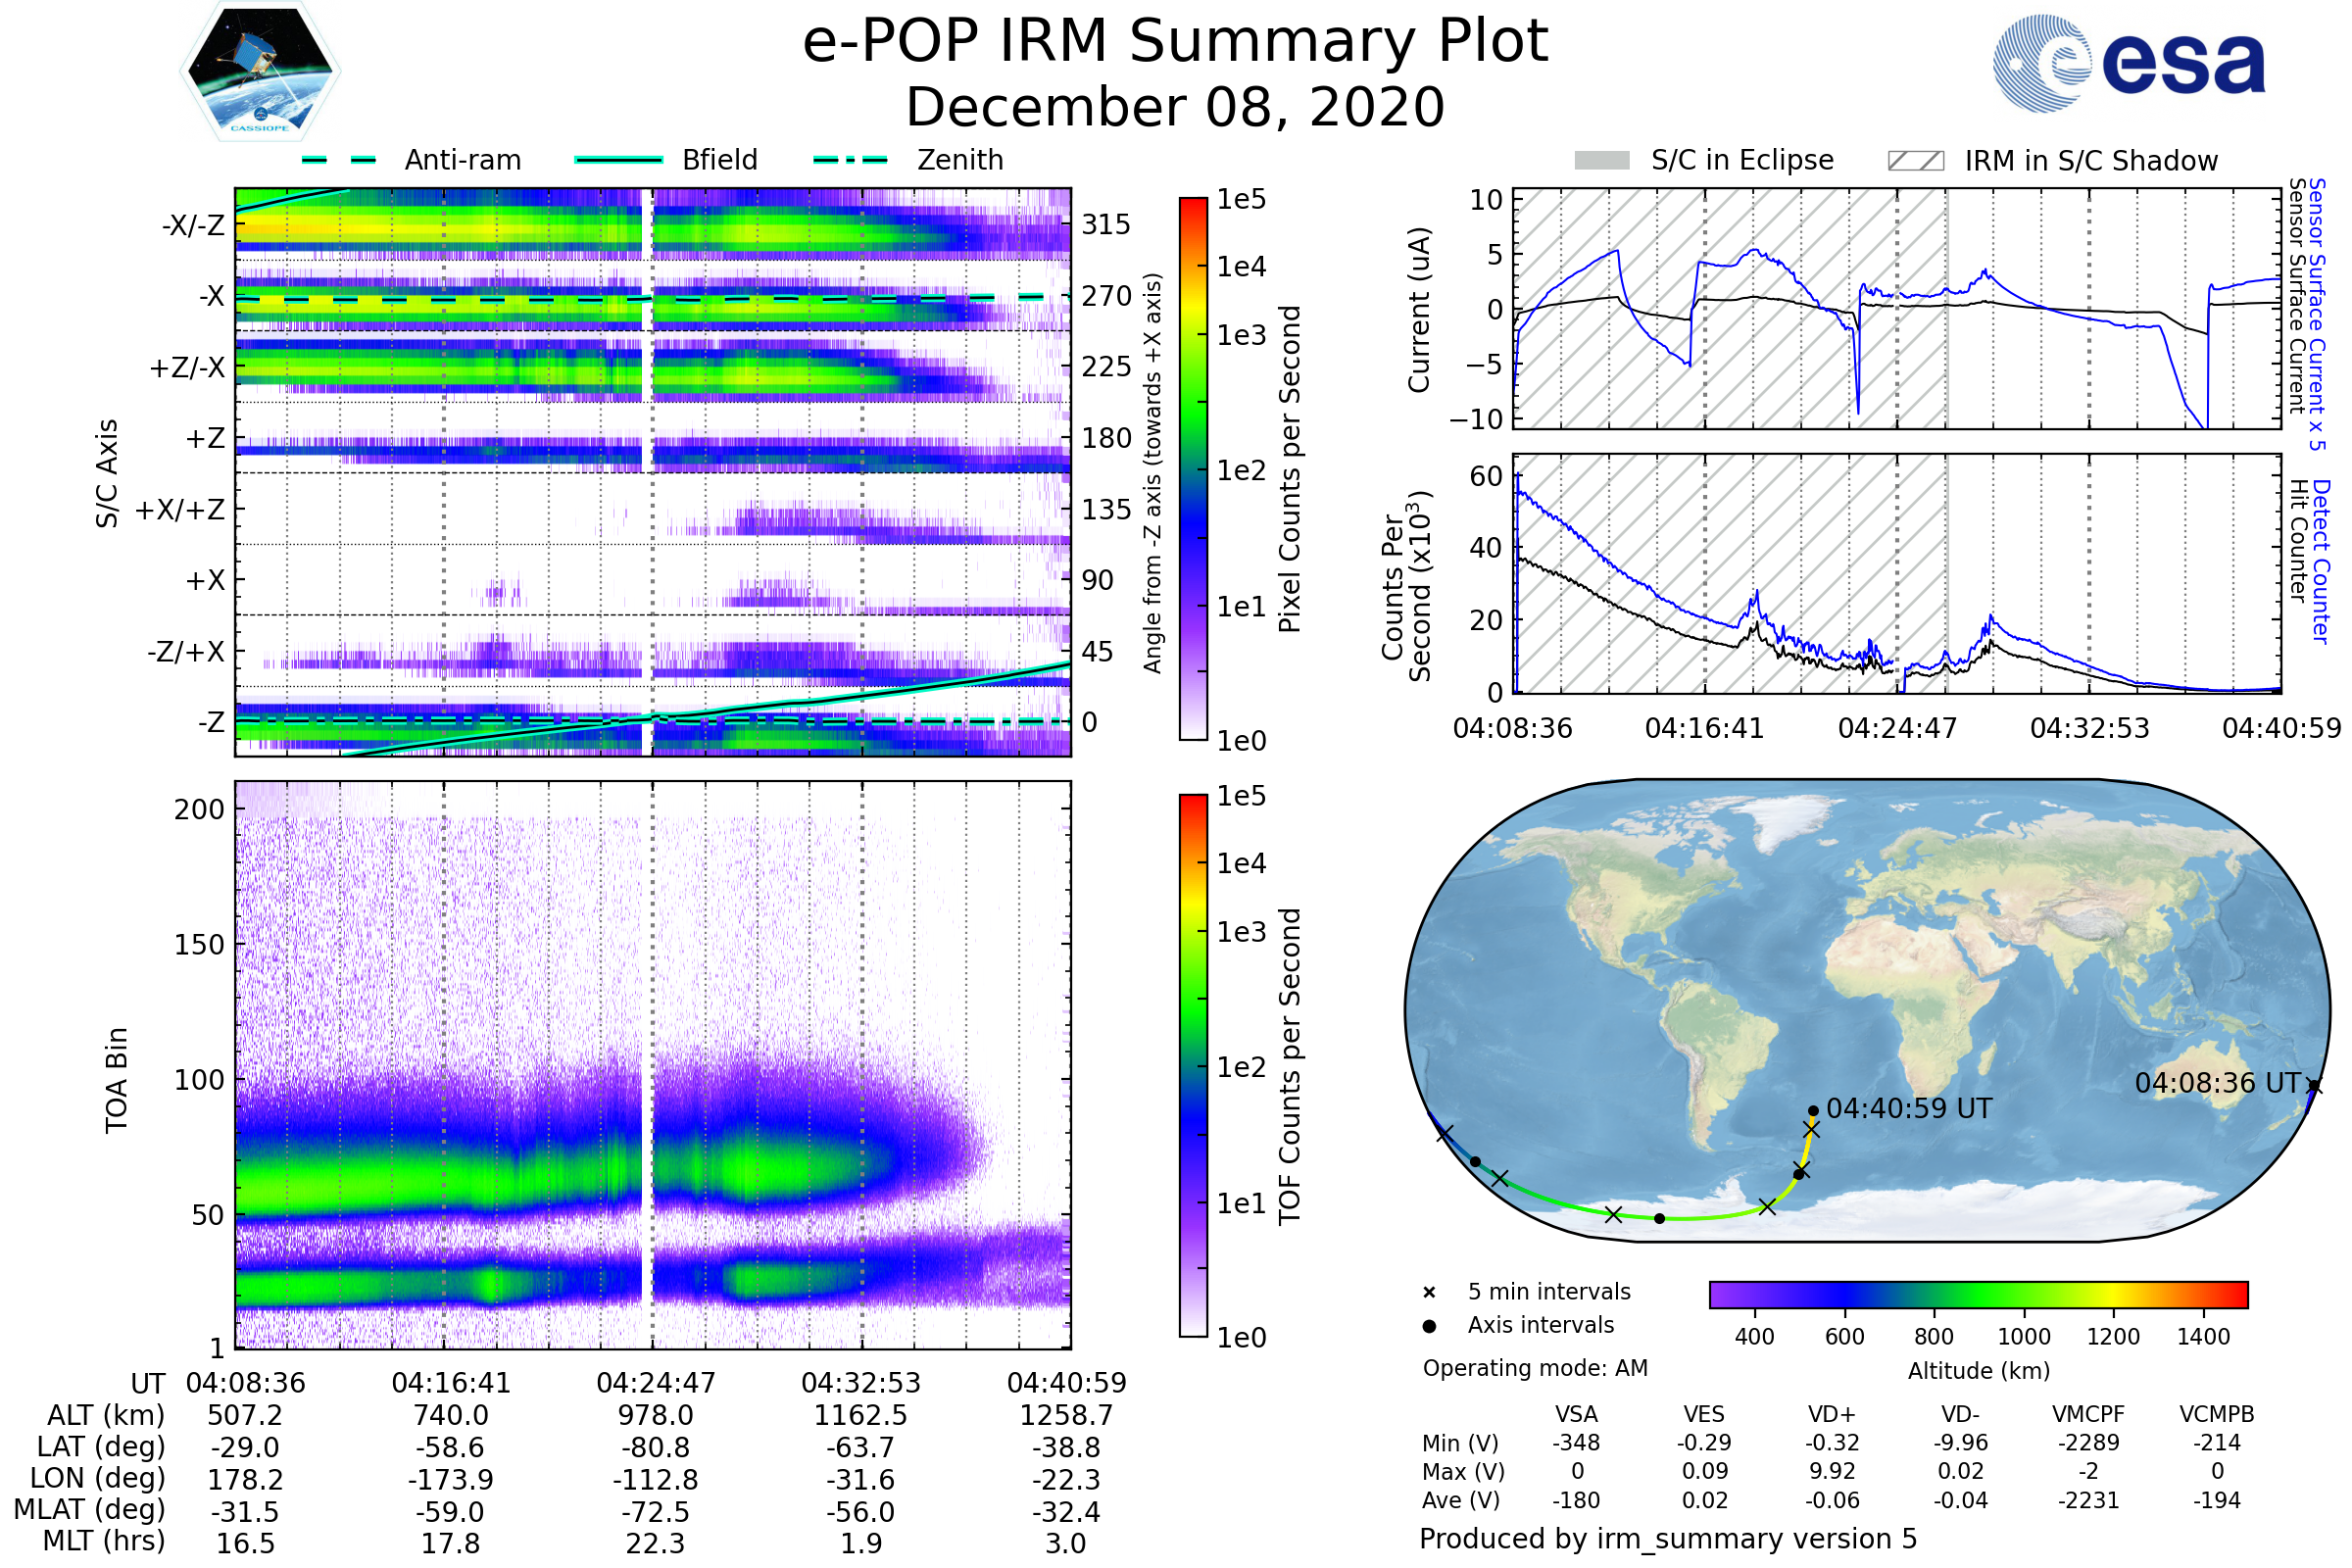Click the CASSIOPE mission logo
Image resolution: width=2352 pixels, height=1568 pixels.
click(x=260, y=72)
